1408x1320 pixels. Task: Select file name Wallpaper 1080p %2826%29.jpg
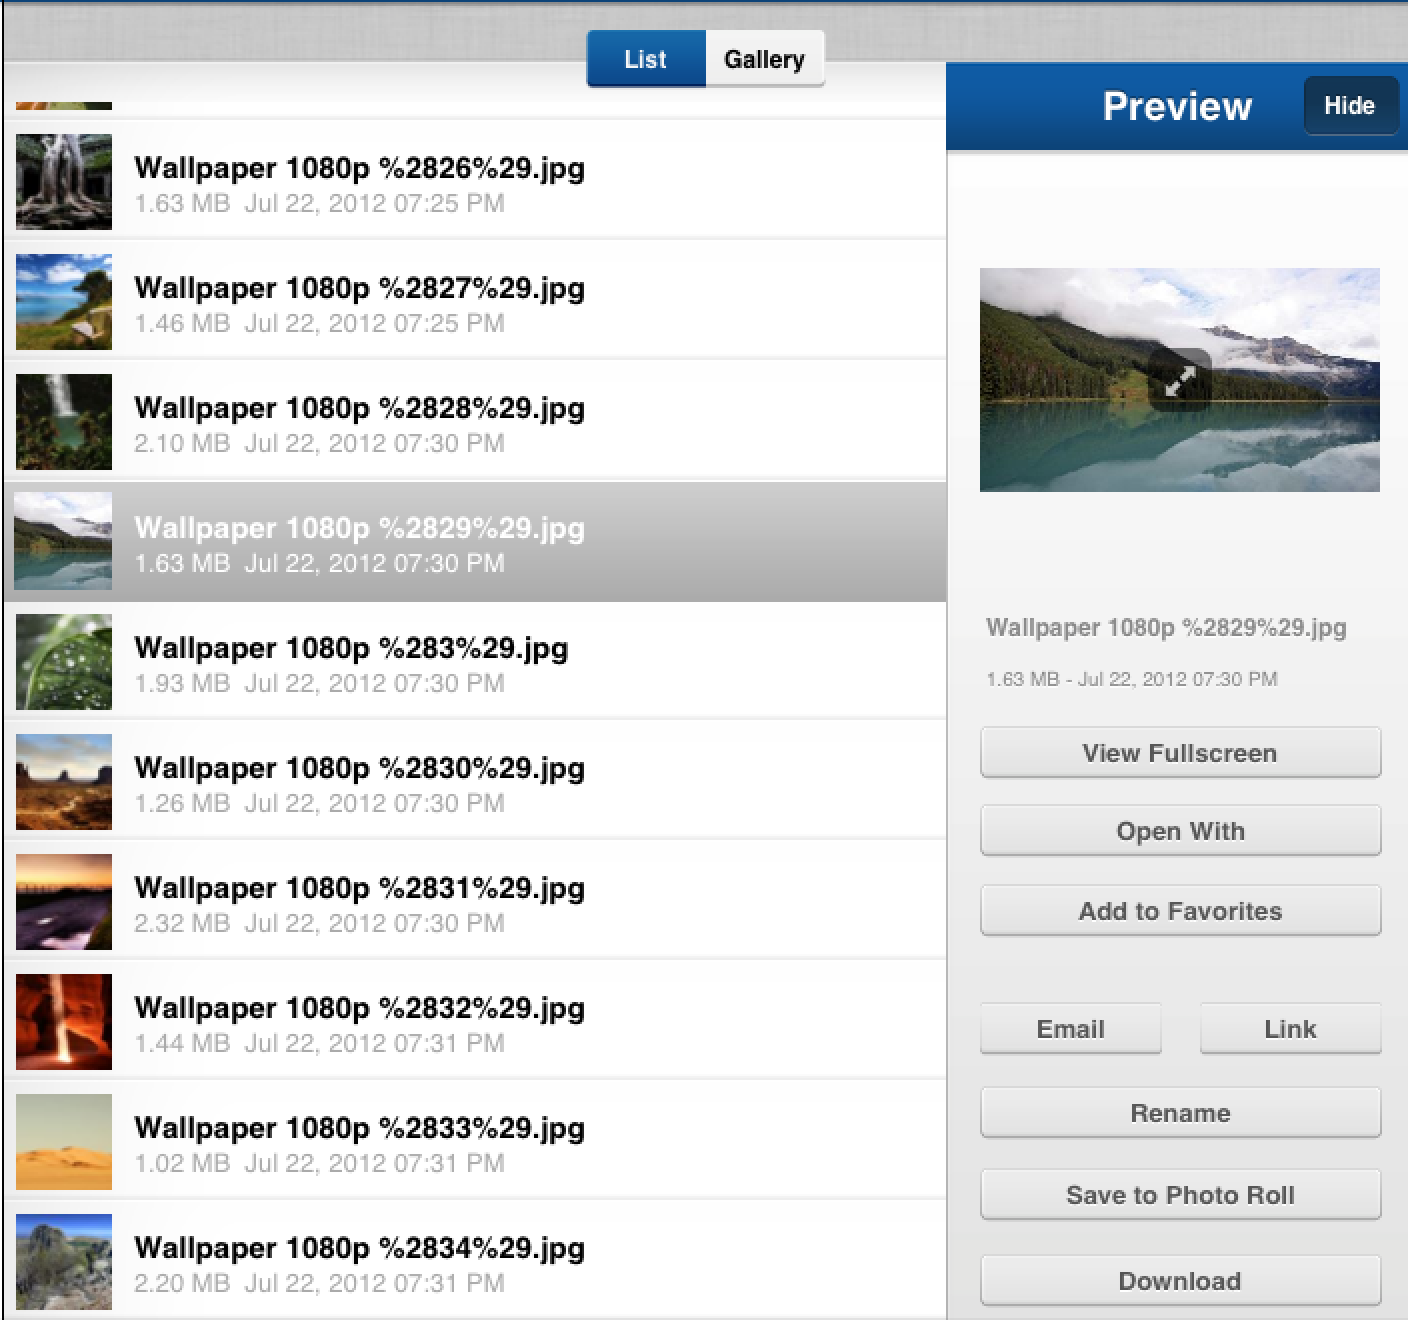360,168
